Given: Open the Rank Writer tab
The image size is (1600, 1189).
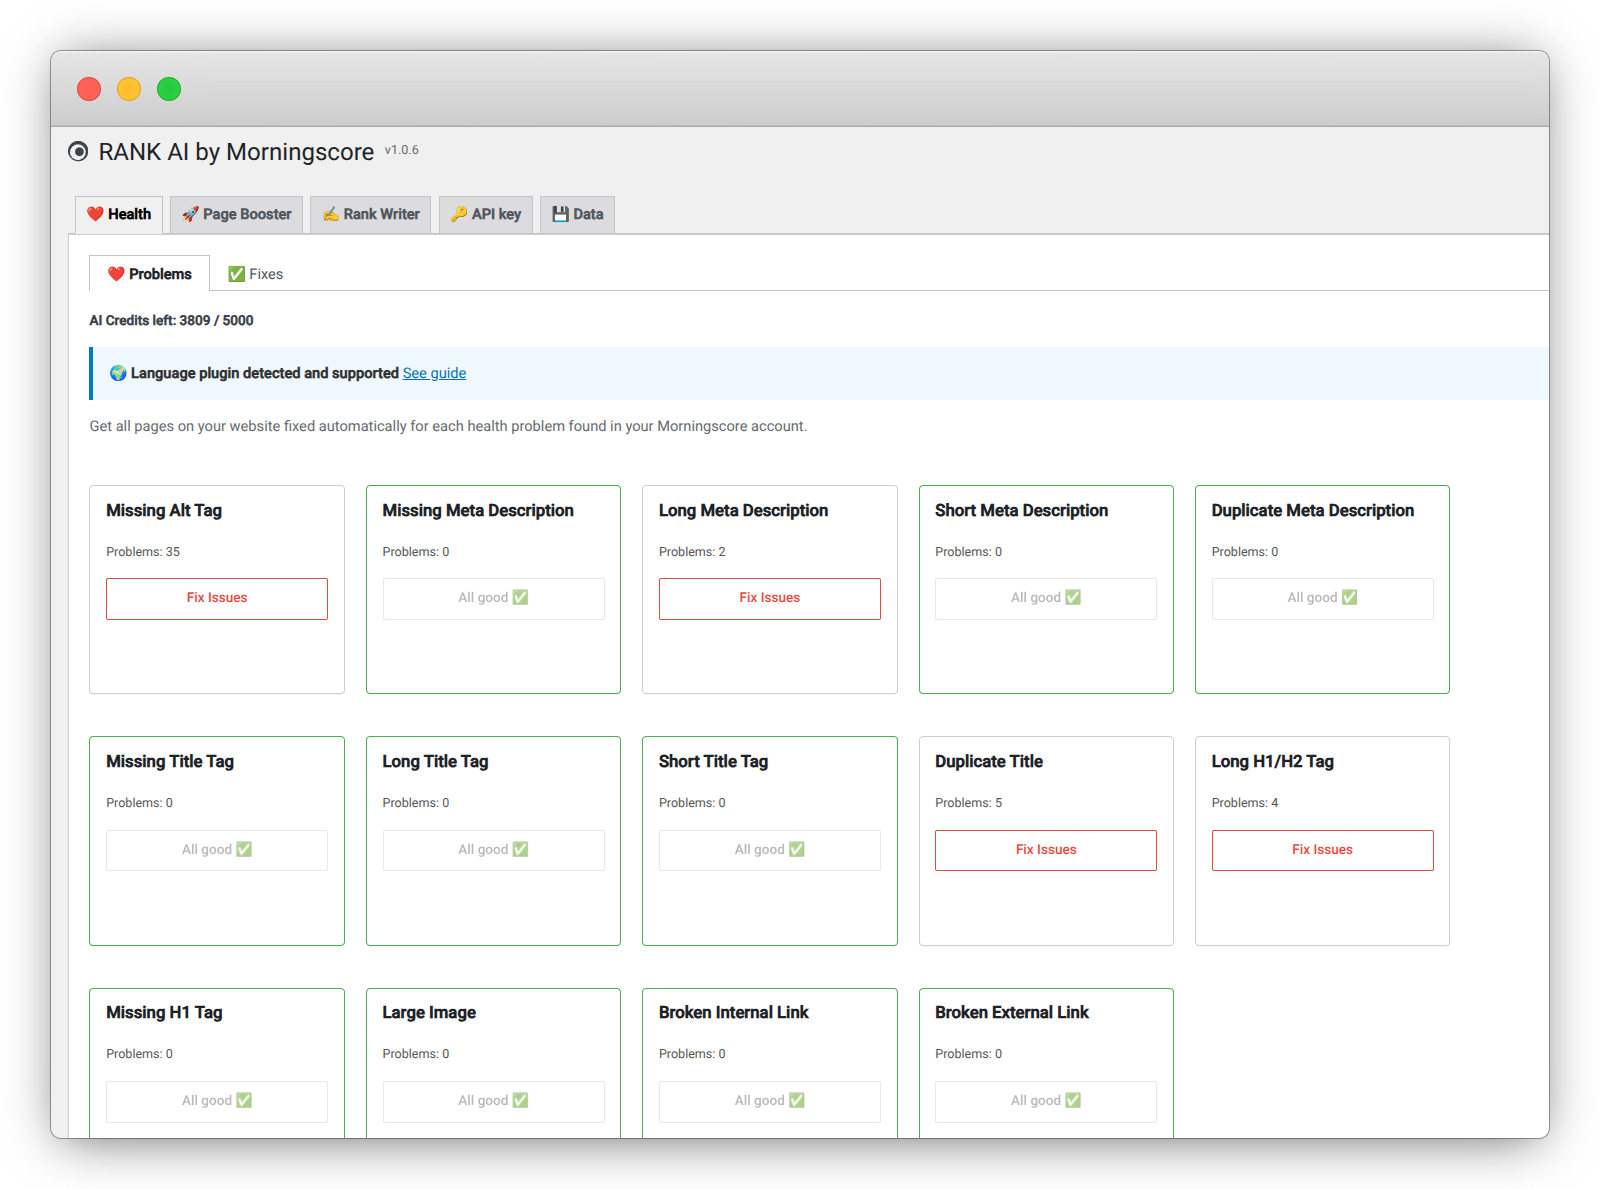Looking at the screenshot, I should [x=371, y=214].
